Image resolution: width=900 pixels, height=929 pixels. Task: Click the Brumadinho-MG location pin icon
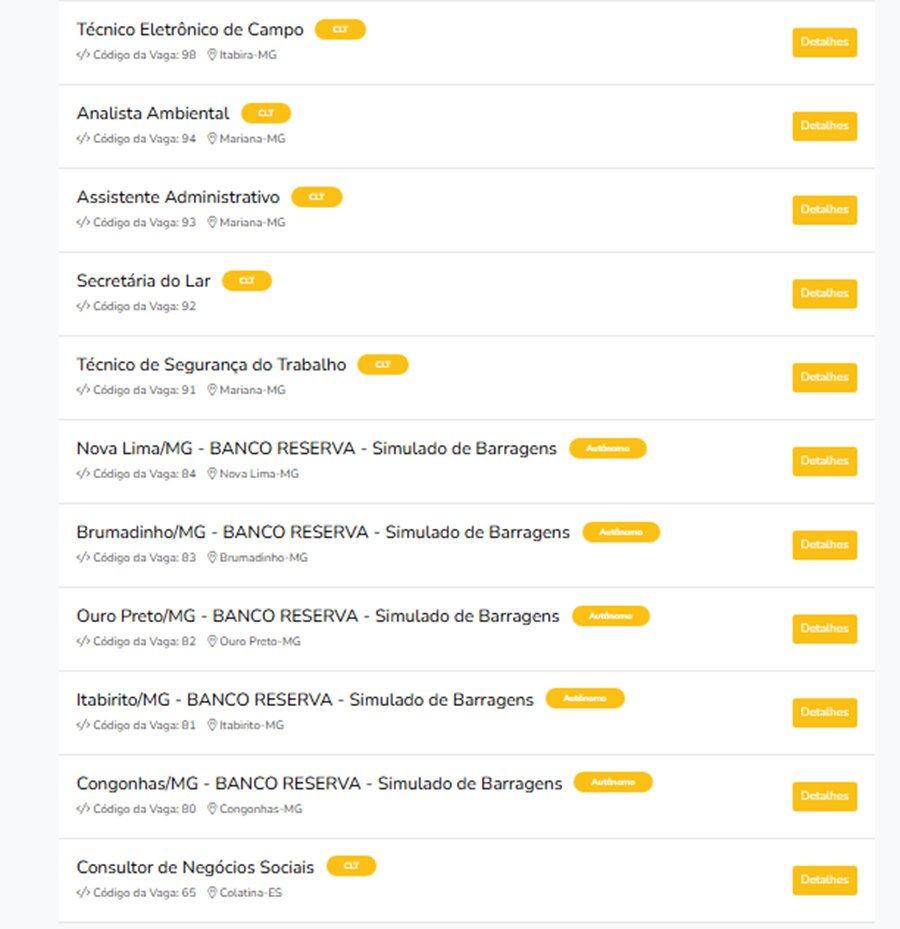[x=212, y=558]
